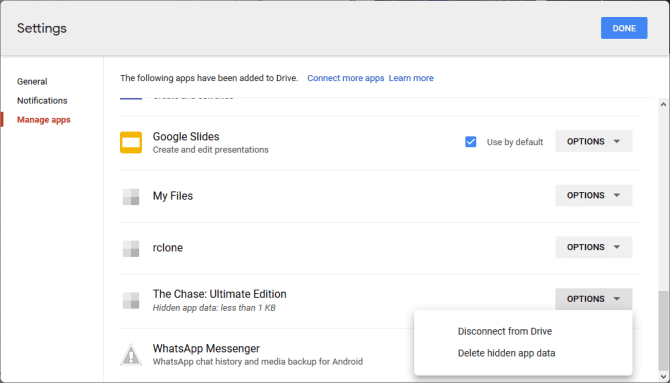Click the My Files app name
Viewport: 670px width, 383px height.
point(173,196)
